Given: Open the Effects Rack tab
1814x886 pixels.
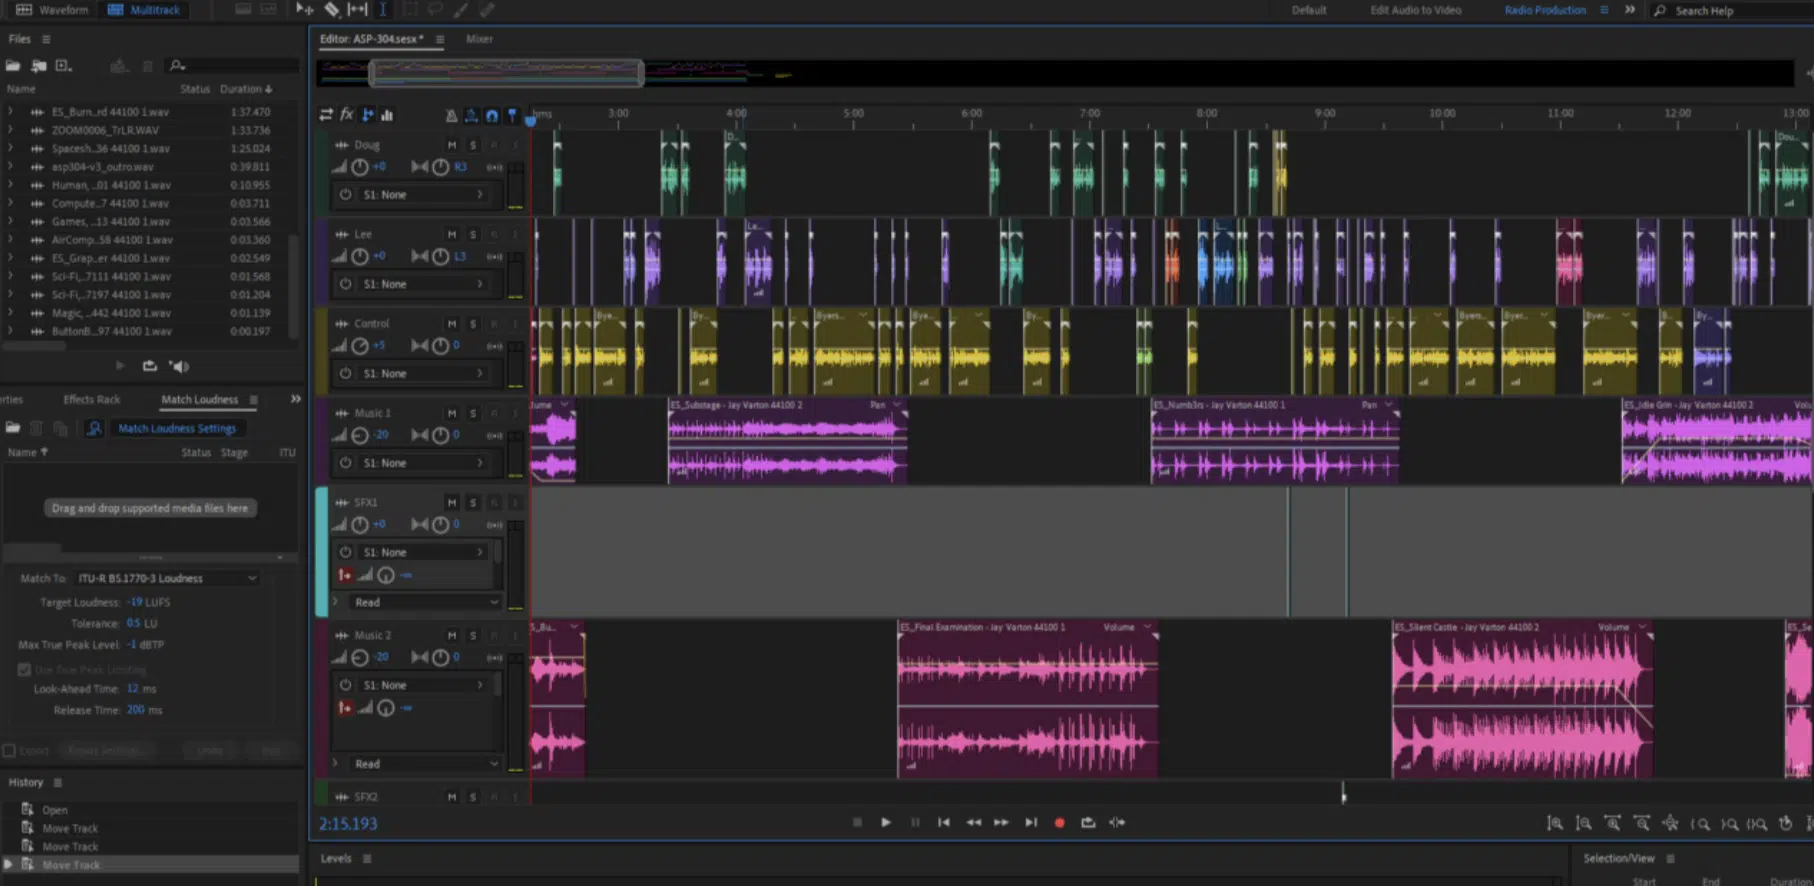Looking at the screenshot, I should [92, 399].
